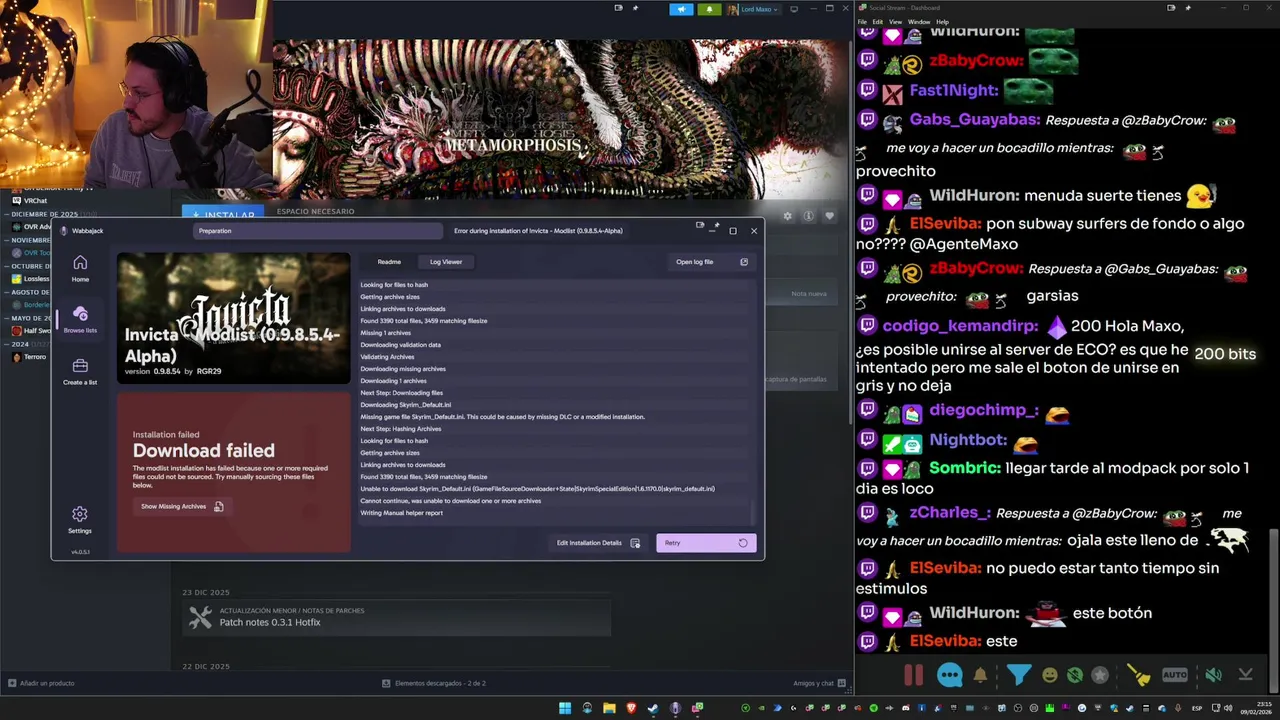1280x720 pixels.
Task: Open Lord Maxo account dropdown in Steam
Action: (x=754, y=9)
